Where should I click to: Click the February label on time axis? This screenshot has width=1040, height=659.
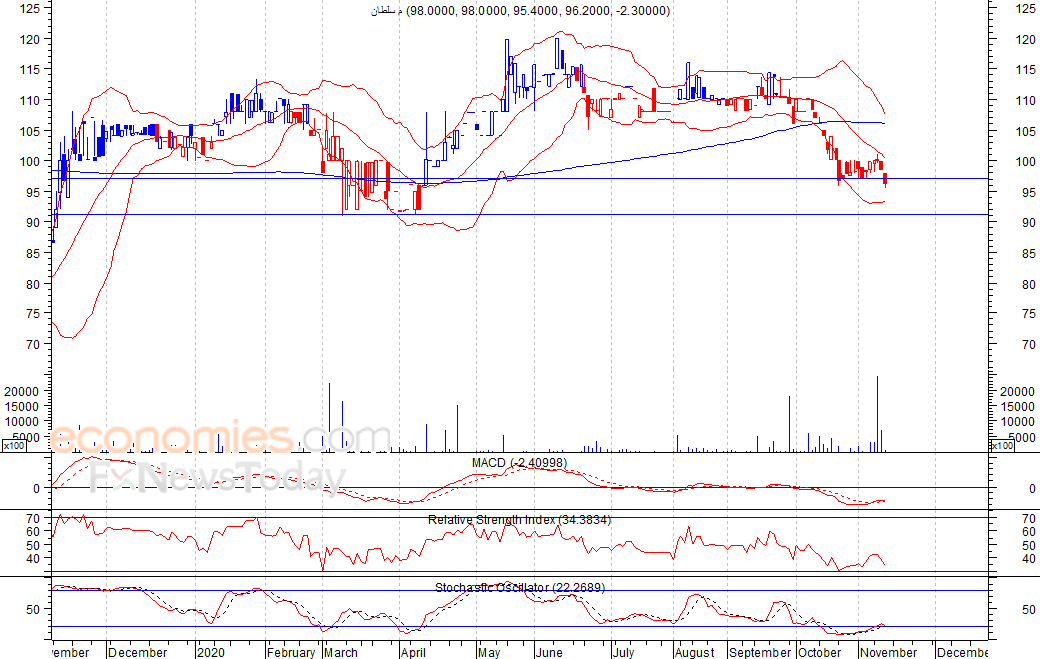coord(291,652)
